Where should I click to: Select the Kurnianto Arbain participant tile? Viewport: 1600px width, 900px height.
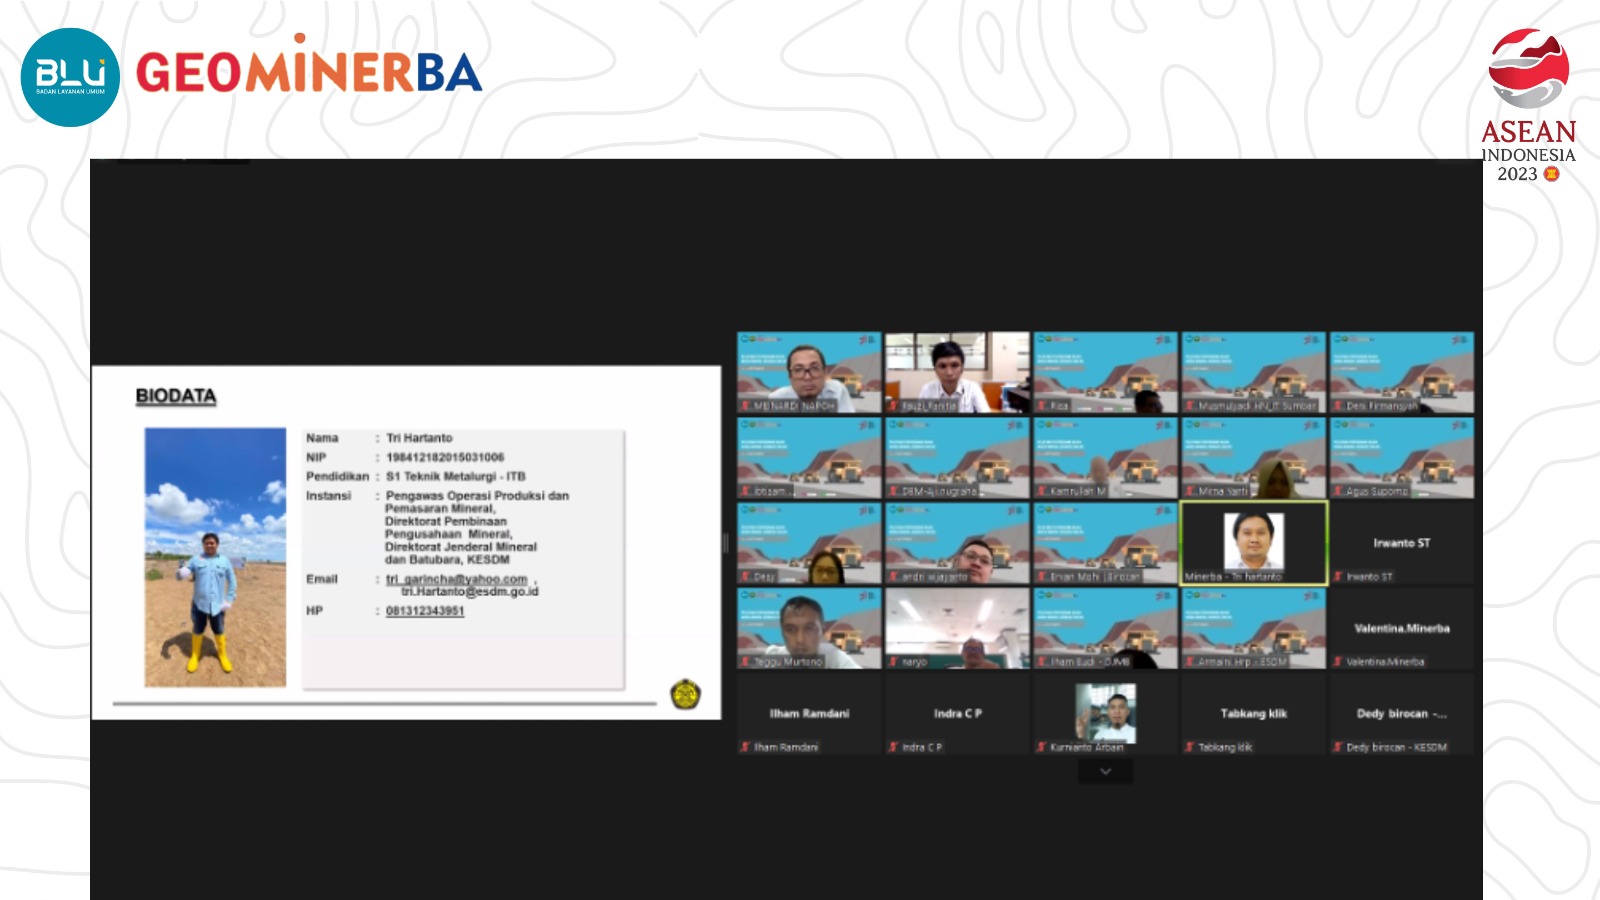click(x=1105, y=713)
